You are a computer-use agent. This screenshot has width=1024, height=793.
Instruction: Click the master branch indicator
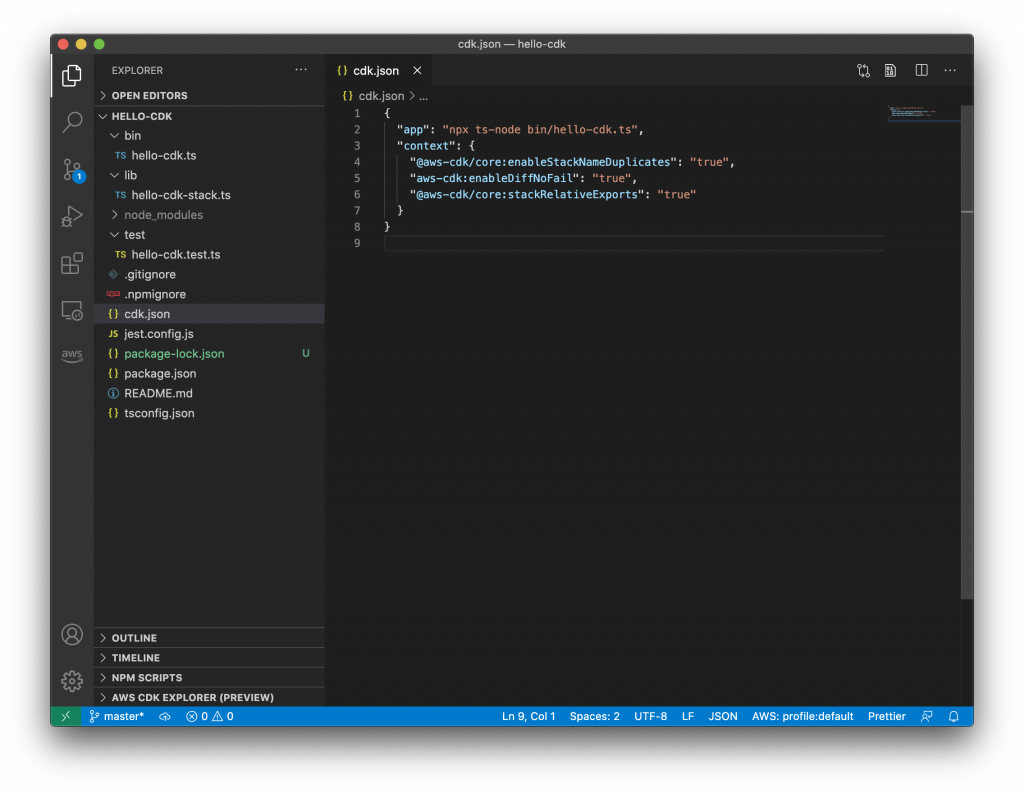[116, 717]
